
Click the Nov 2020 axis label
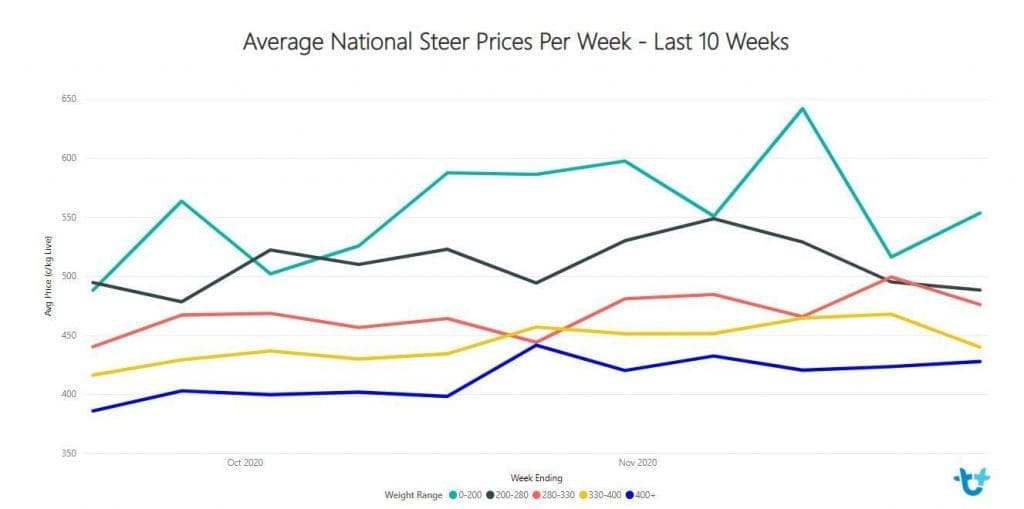point(639,463)
